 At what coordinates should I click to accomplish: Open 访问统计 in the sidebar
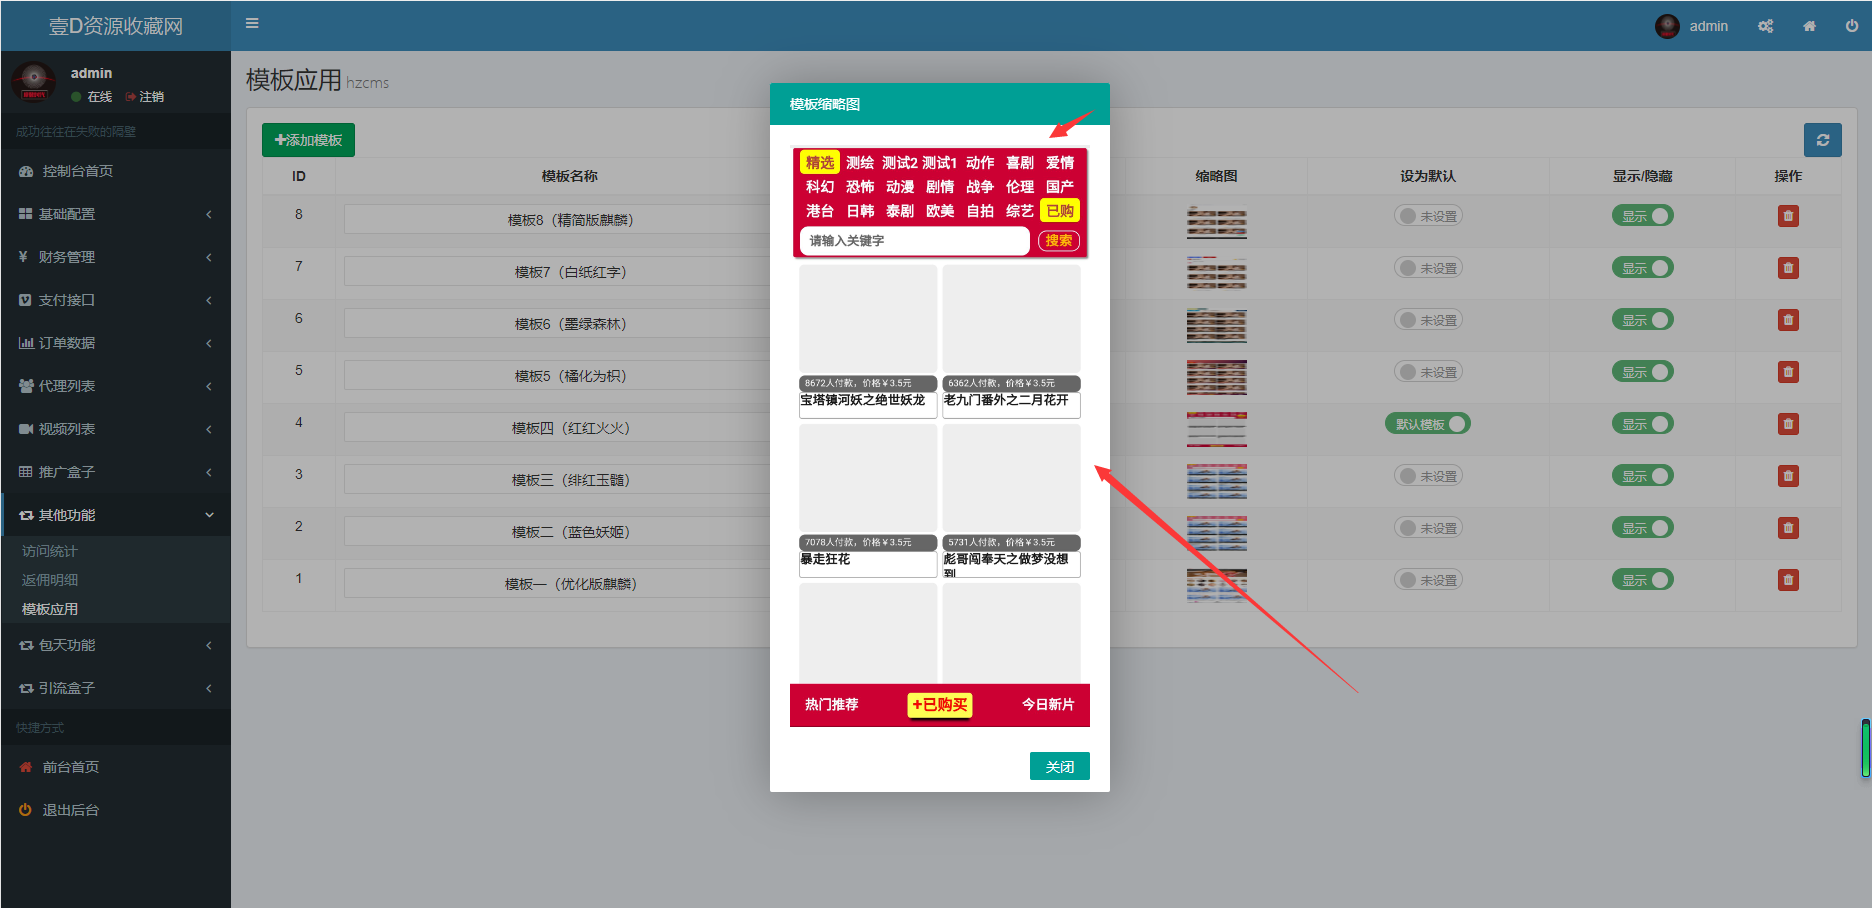click(x=50, y=551)
